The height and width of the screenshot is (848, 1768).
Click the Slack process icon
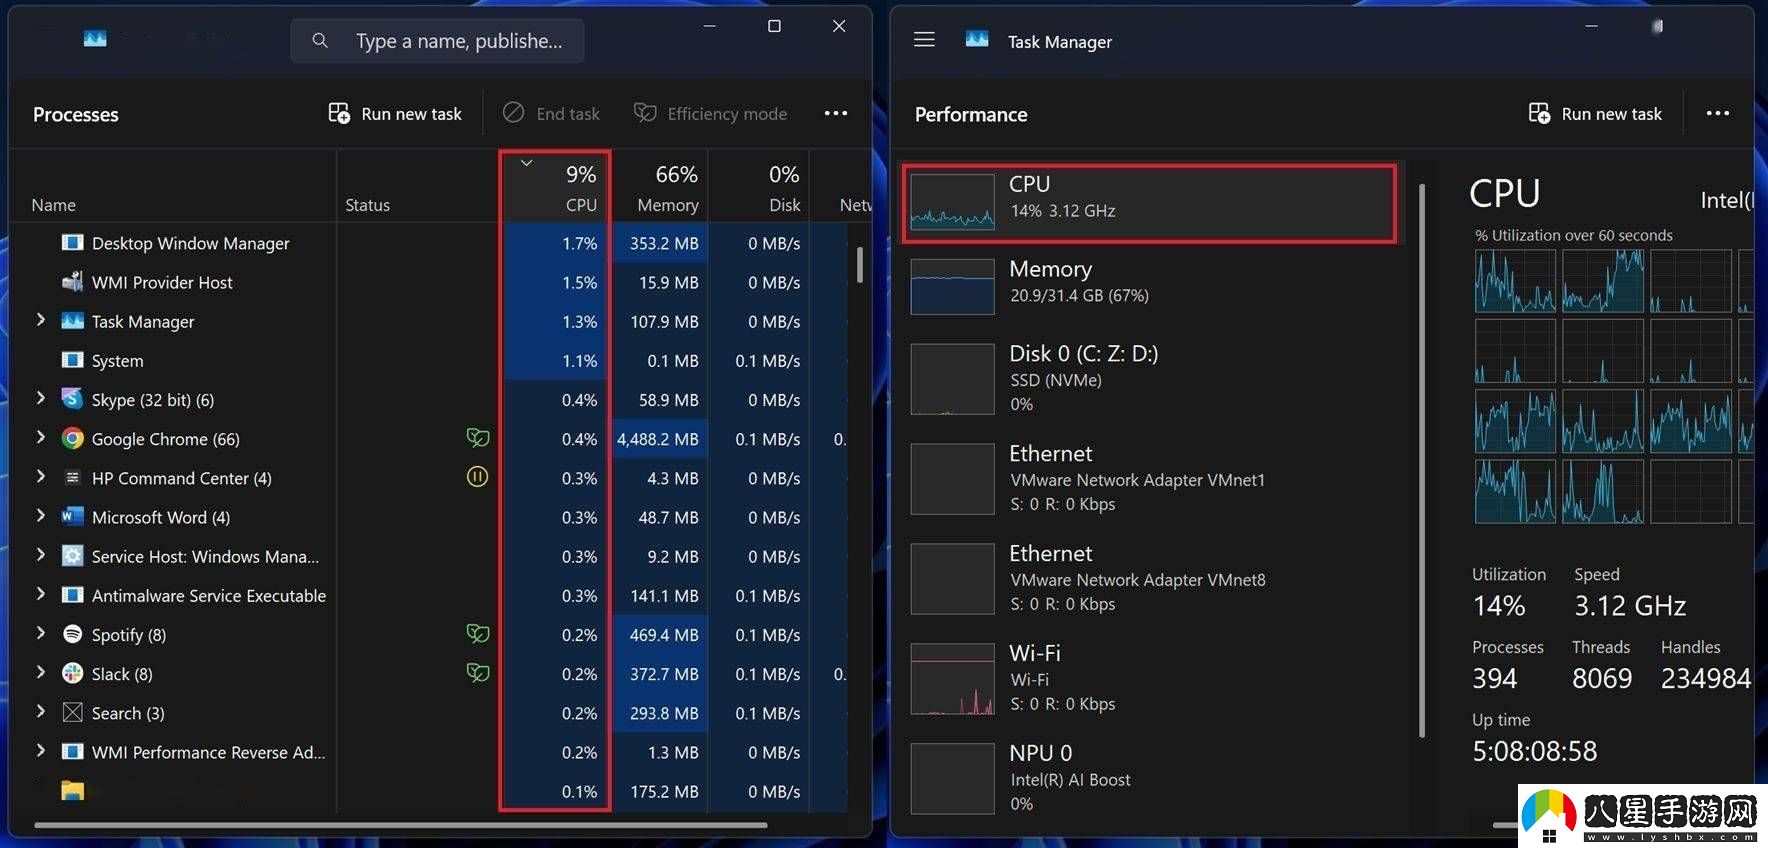[x=72, y=673]
